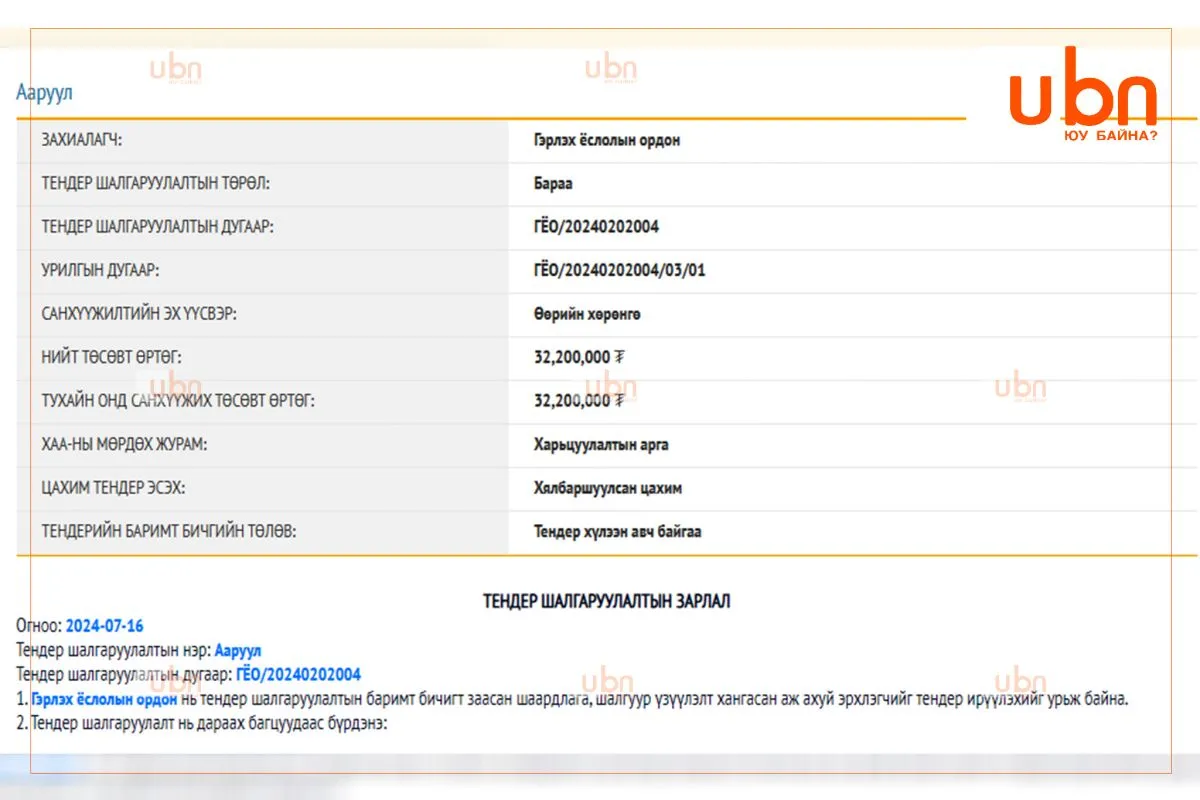Click the 'Огноо:' label

pos(39,626)
